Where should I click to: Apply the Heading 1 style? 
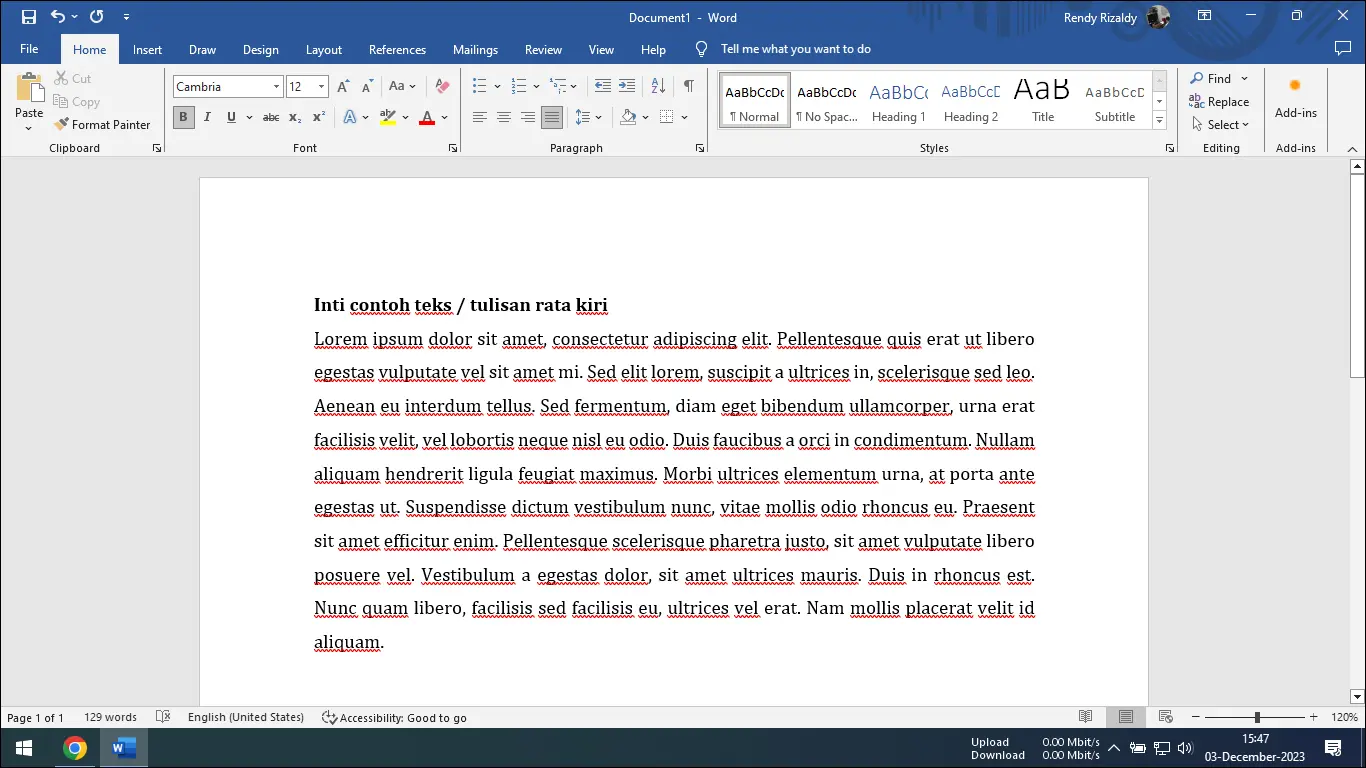point(898,100)
